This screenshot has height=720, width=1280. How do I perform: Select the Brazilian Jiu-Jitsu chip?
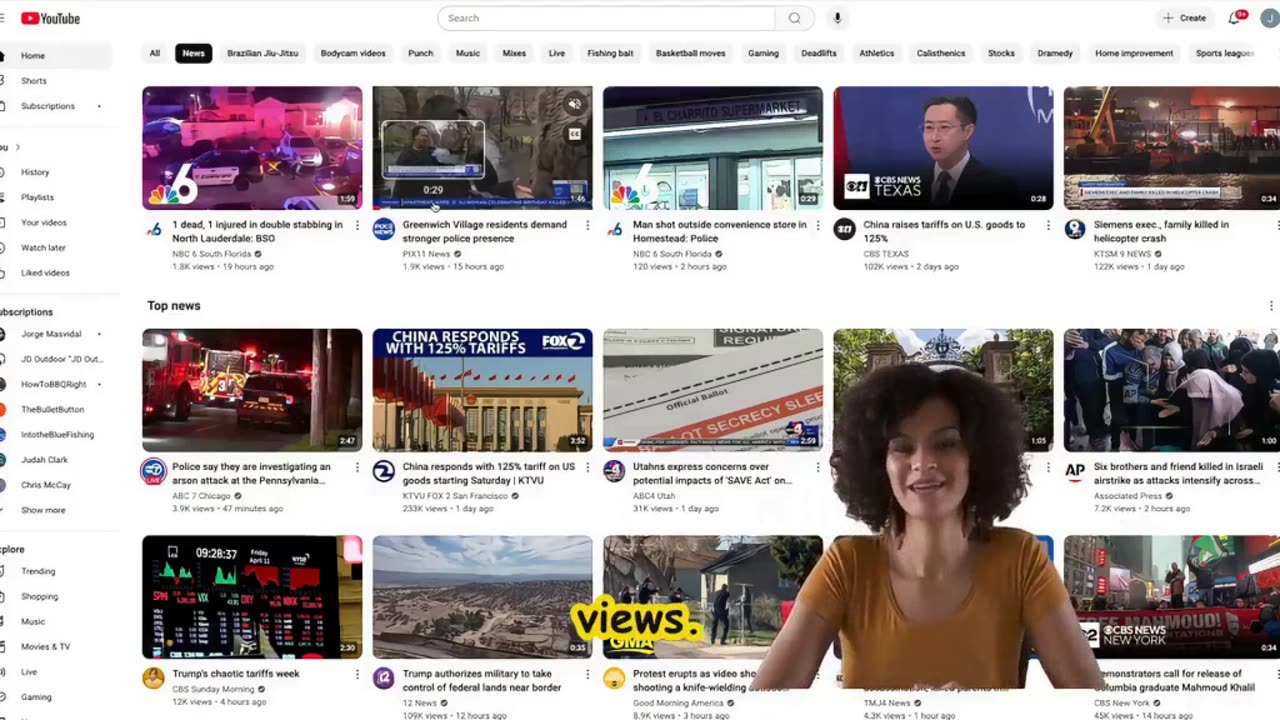(x=262, y=53)
